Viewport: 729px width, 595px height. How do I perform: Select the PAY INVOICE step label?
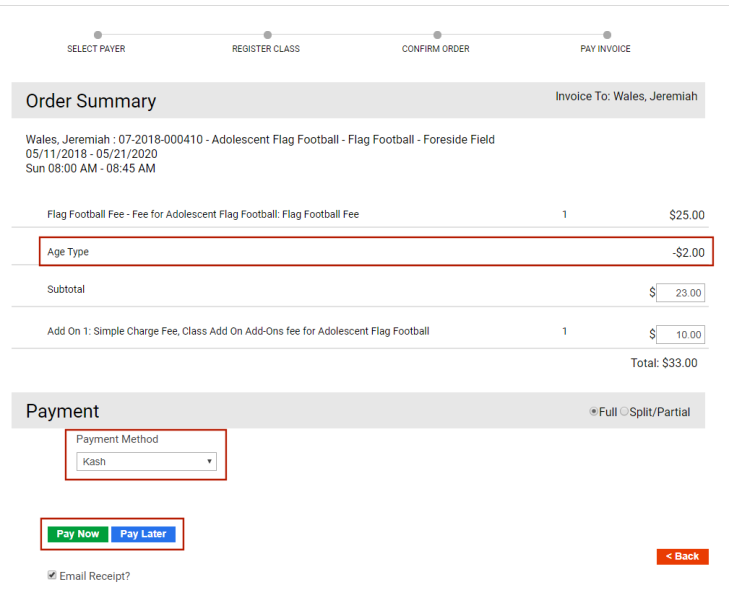(x=605, y=49)
